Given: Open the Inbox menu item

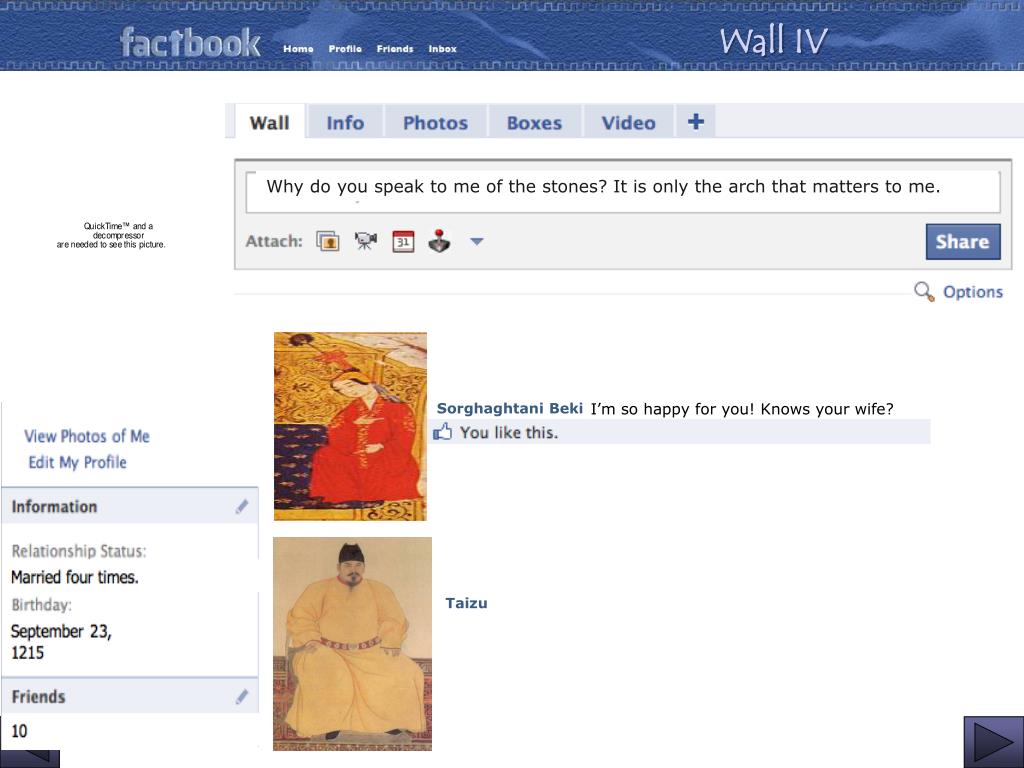Looking at the screenshot, I should (442, 49).
